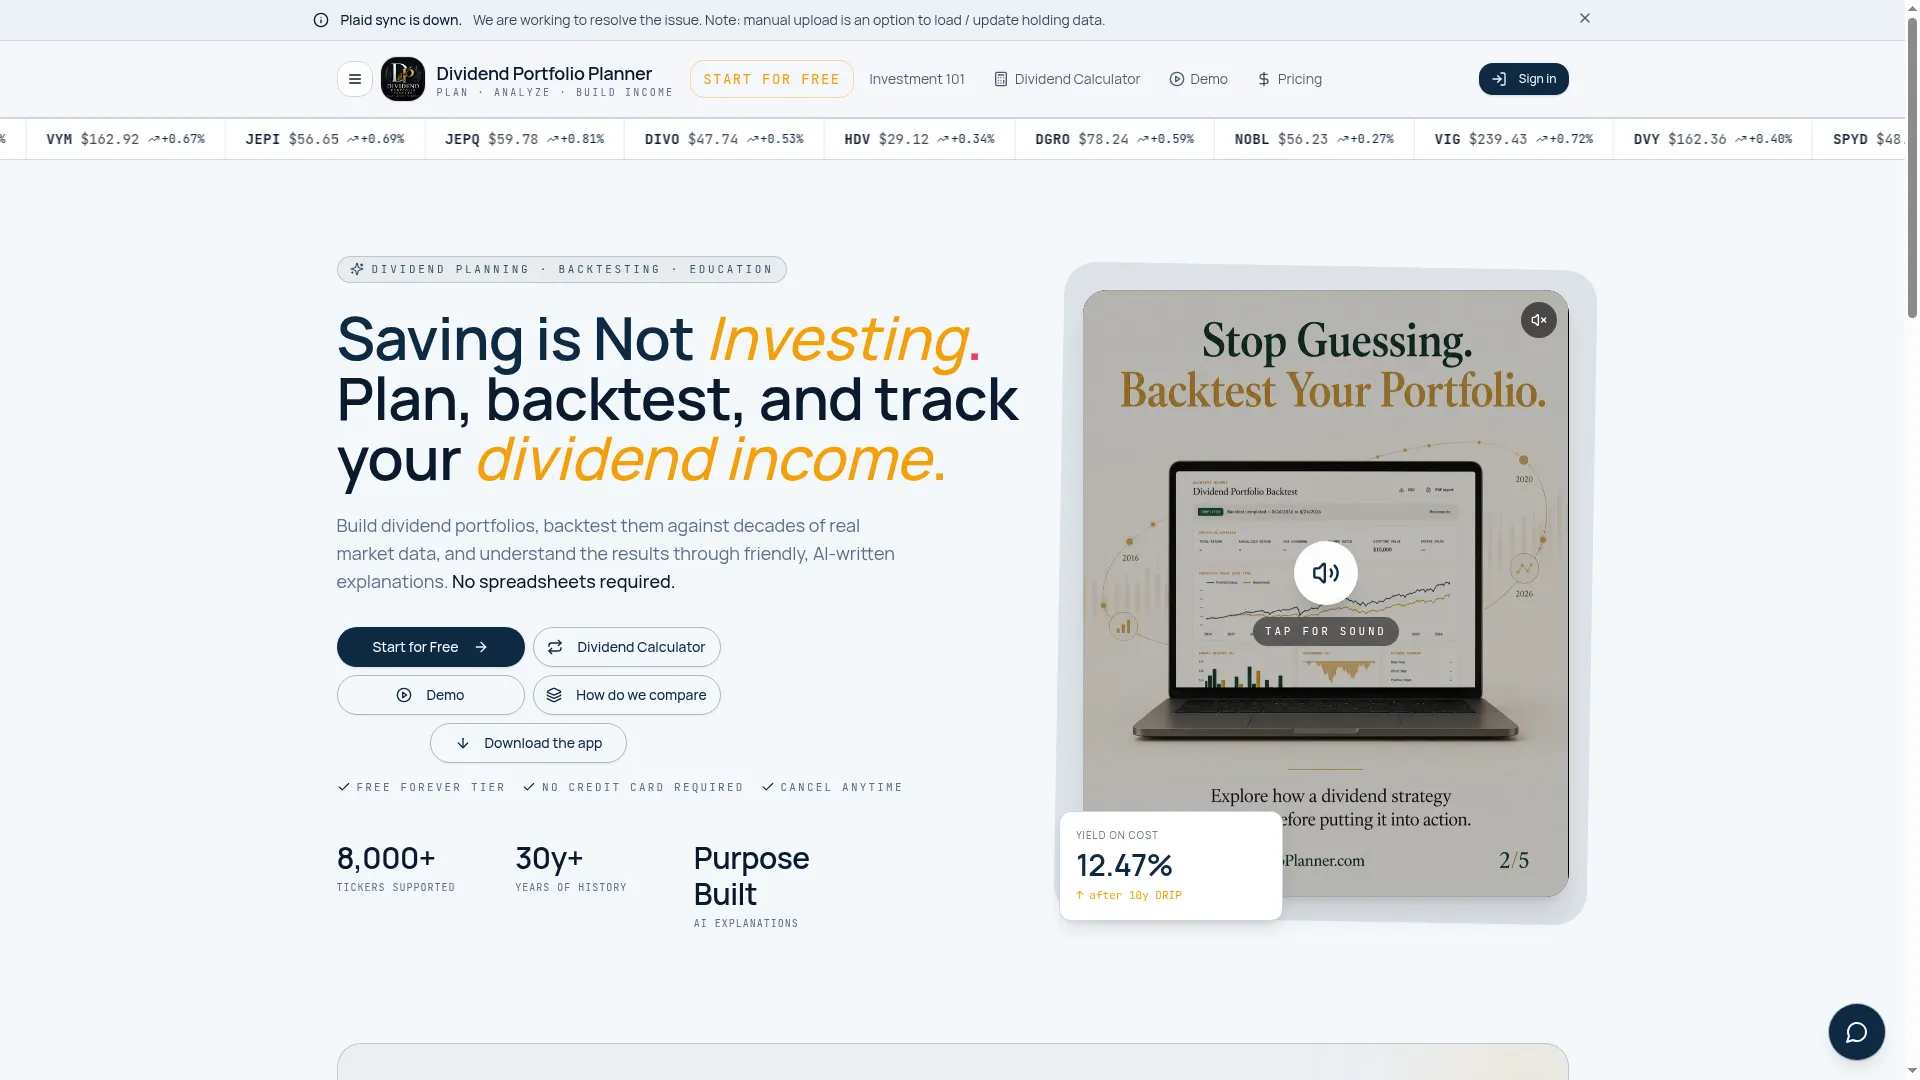This screenshot has width=1920, height=1080.
Task: Tap the center speaker sound icon
Action: [x=1325, y=573]
